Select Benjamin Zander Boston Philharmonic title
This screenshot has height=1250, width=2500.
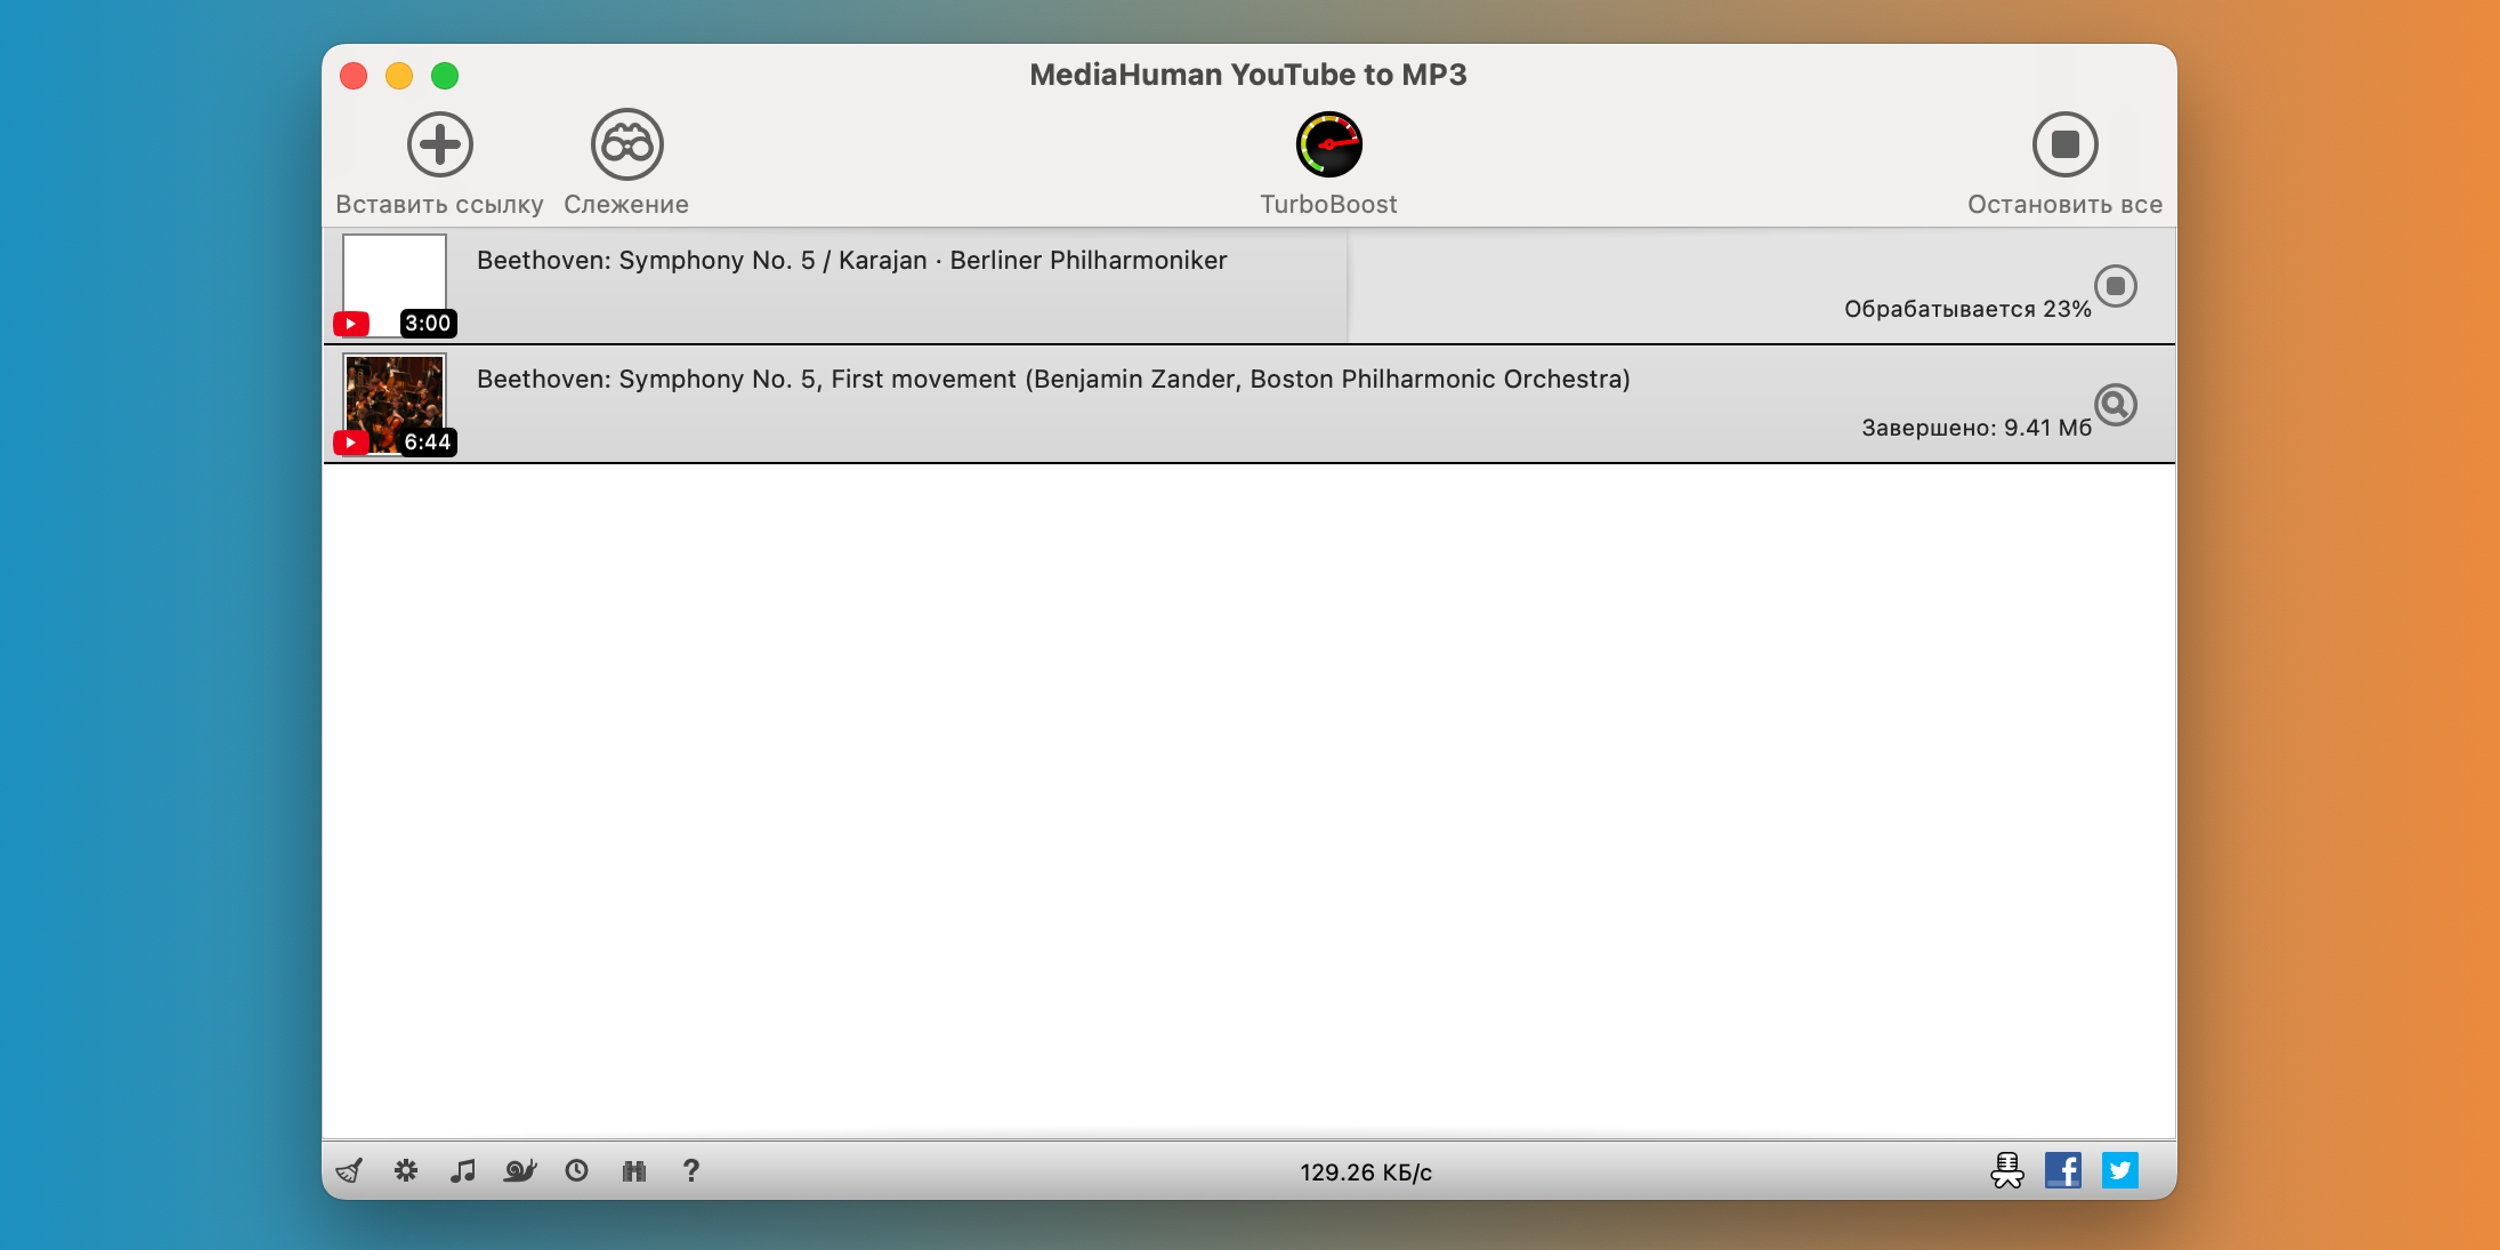(x=1053, y=380)
